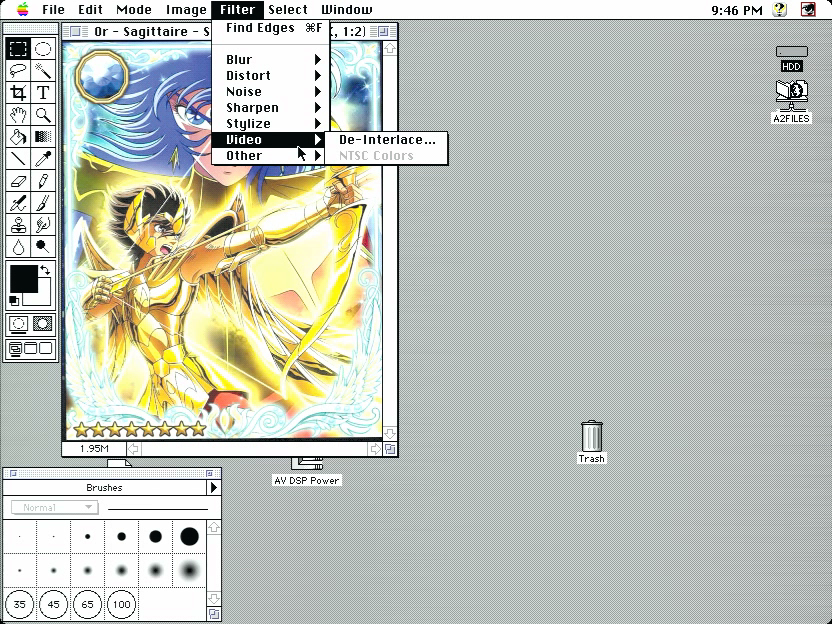Open the Apple menu
The width and height of the screenshot is (832, 624).
23,10
